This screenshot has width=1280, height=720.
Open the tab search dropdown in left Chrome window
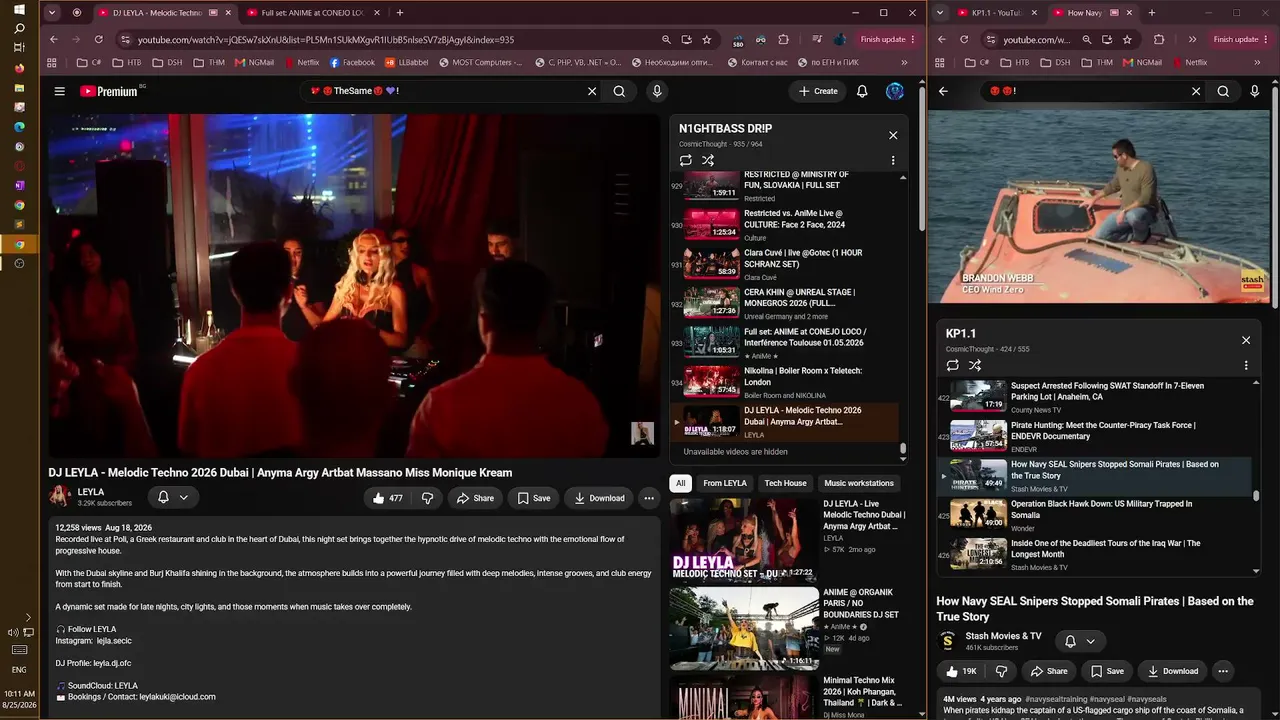[x=52, y=13]
